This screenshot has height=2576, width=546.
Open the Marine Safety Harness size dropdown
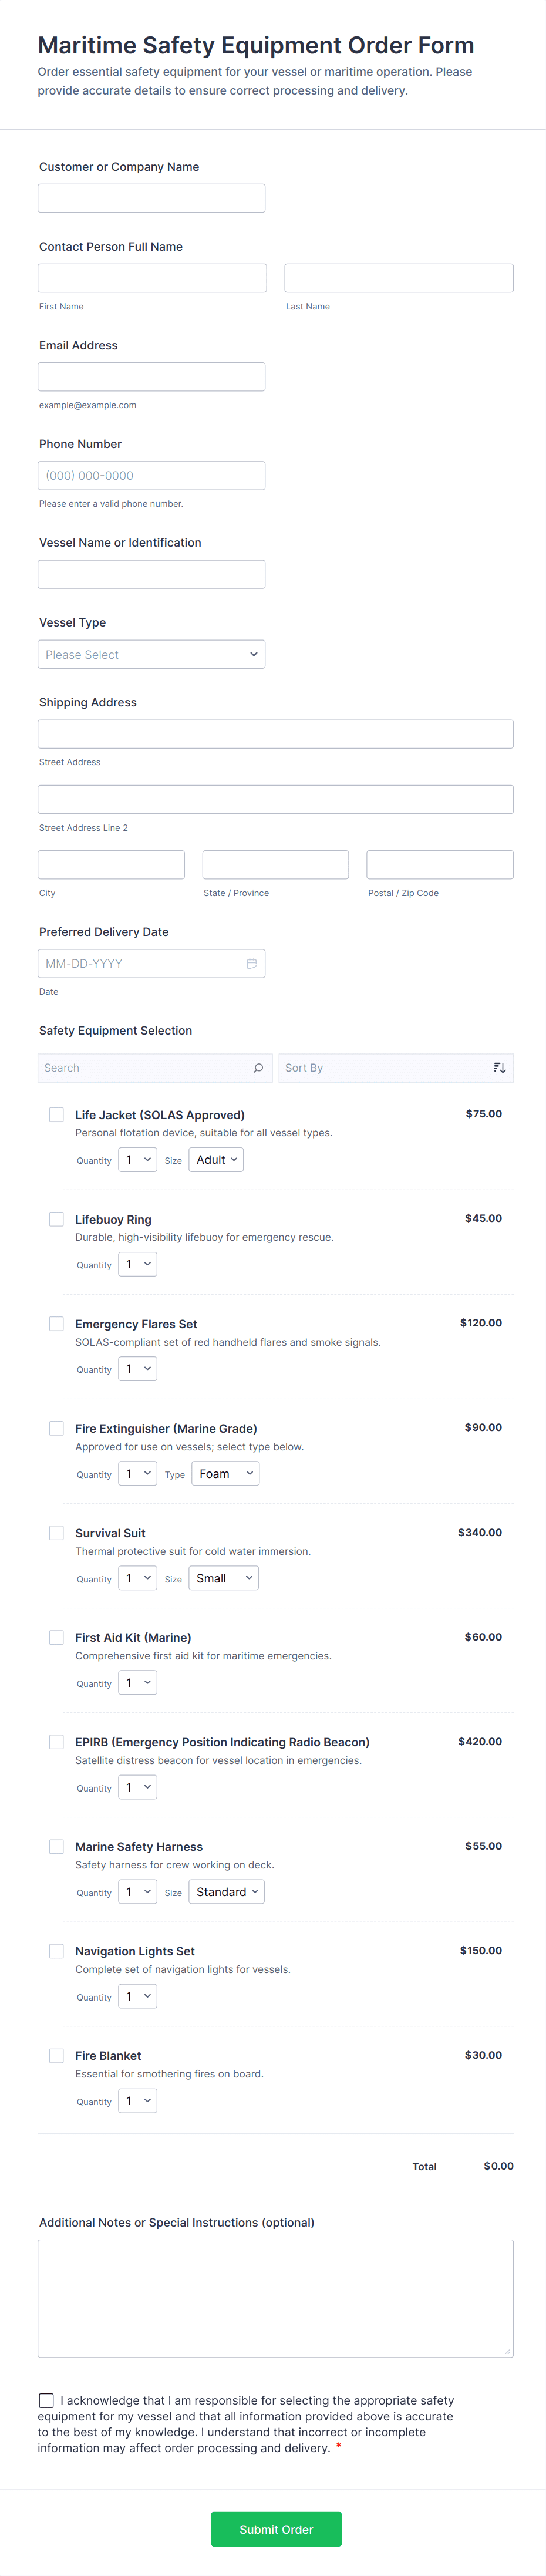pyautogui.click(x=227, y=1892)
